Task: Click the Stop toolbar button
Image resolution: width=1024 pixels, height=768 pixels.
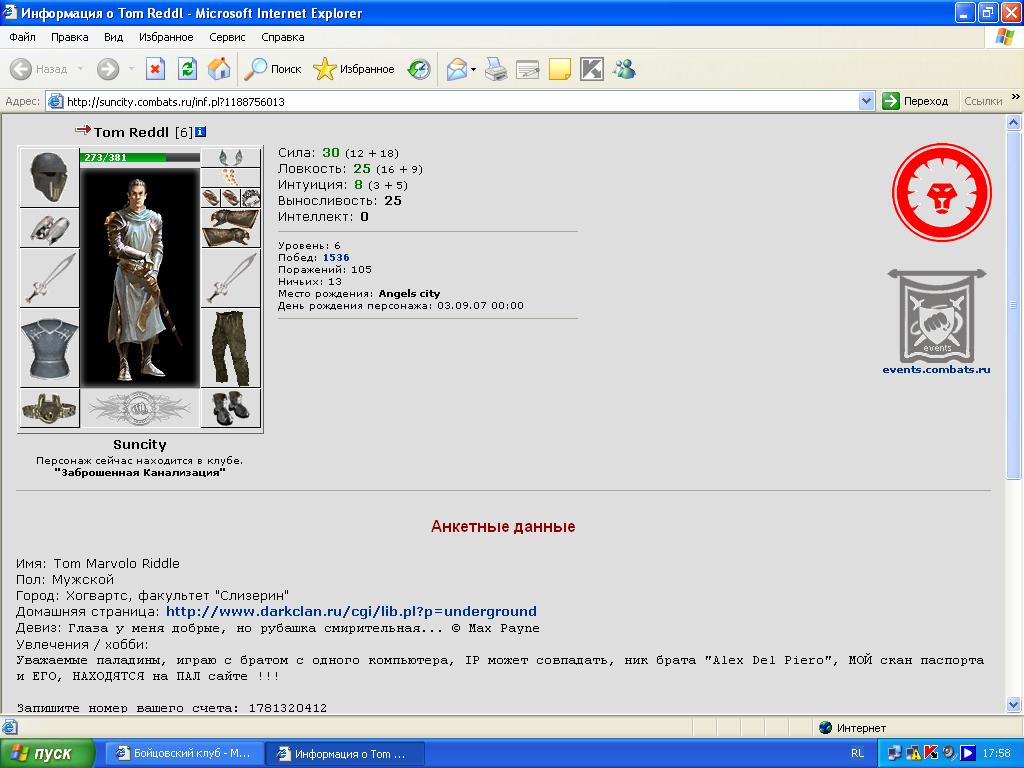Action: coord(155,69)
